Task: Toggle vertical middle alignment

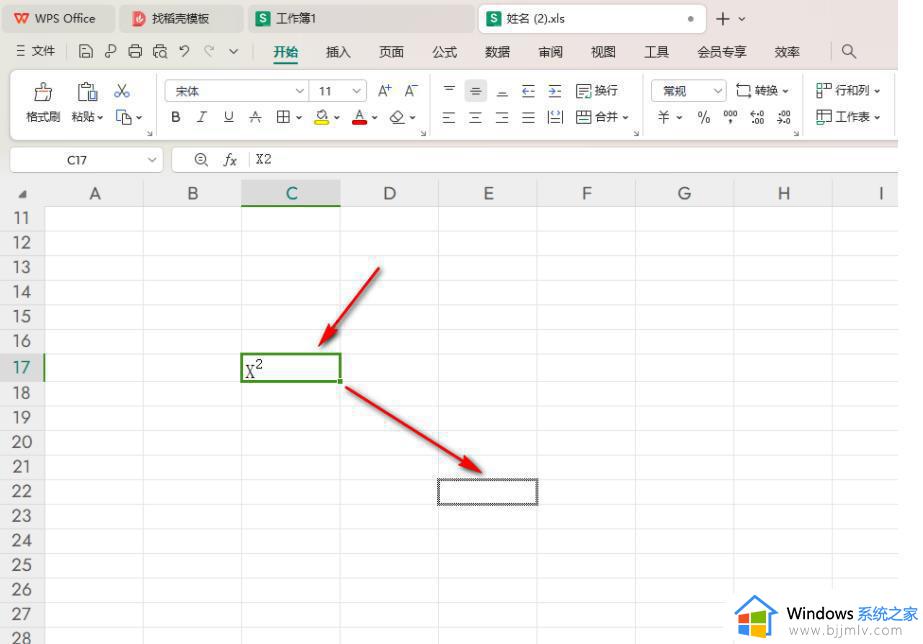Action: 476,91
